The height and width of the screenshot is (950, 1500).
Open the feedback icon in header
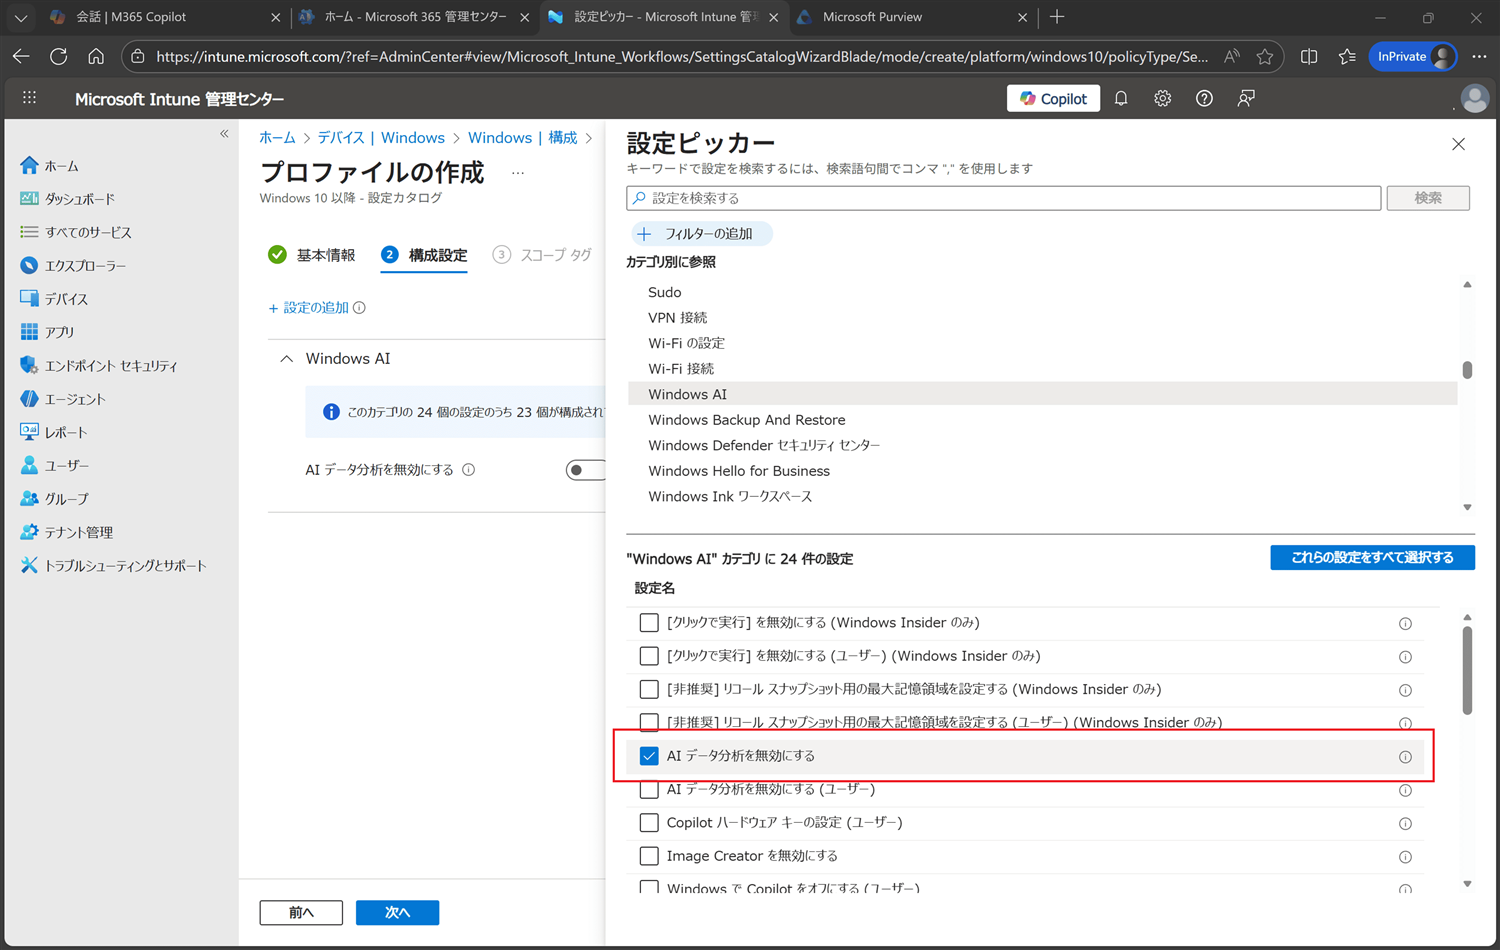click(x=1246, y=98)
